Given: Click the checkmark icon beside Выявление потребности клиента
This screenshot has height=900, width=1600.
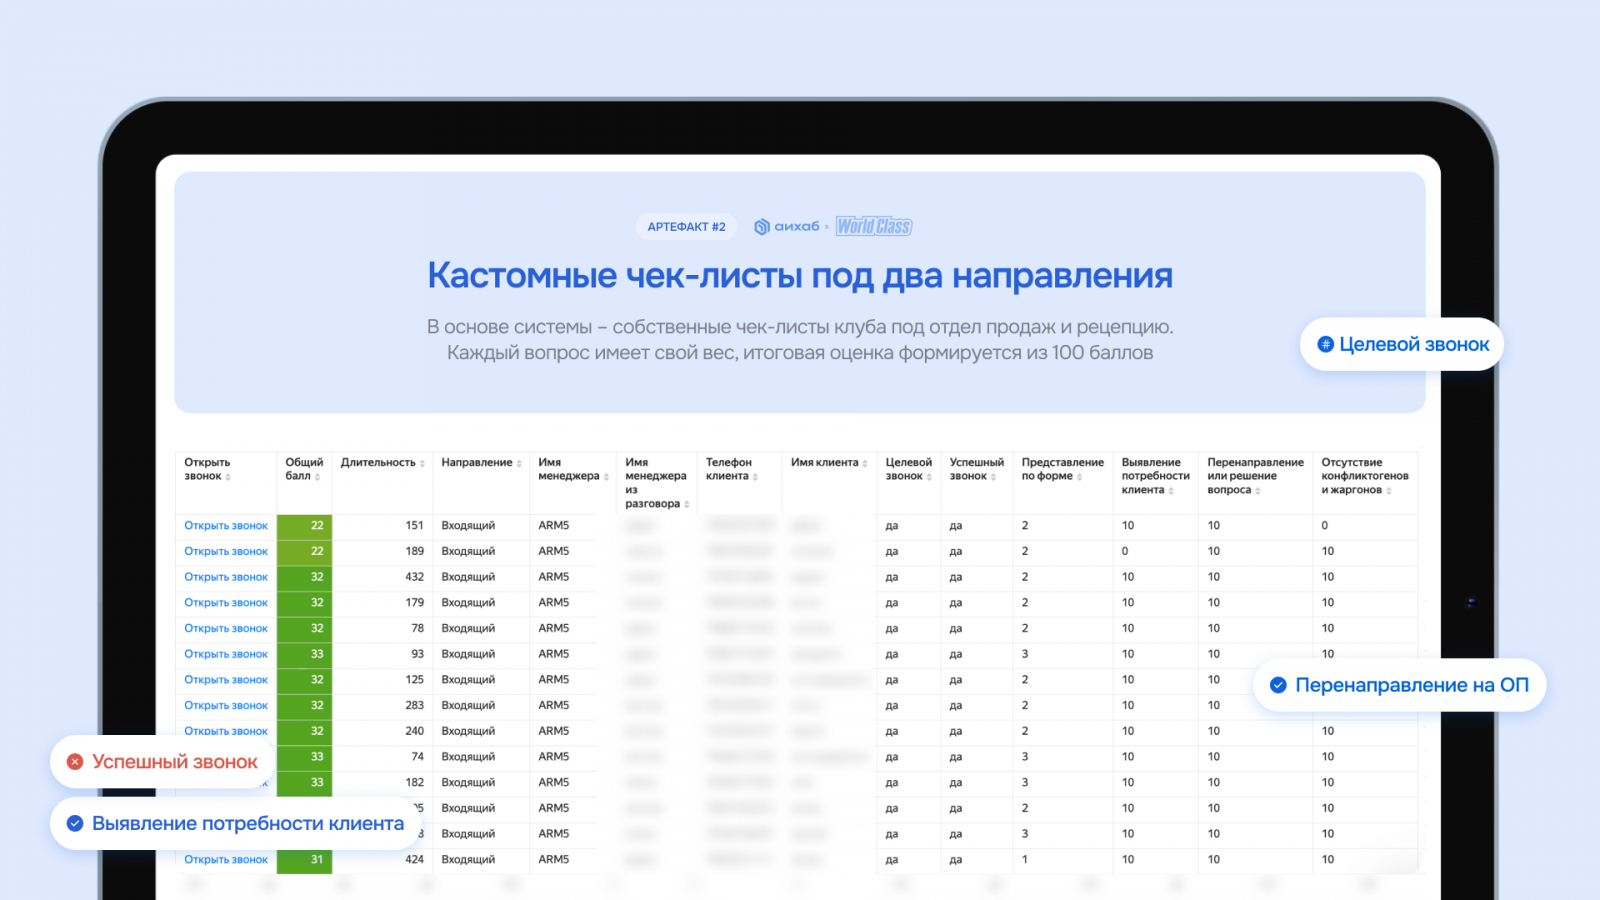Looking at the screenshot, I should point(75,824).
